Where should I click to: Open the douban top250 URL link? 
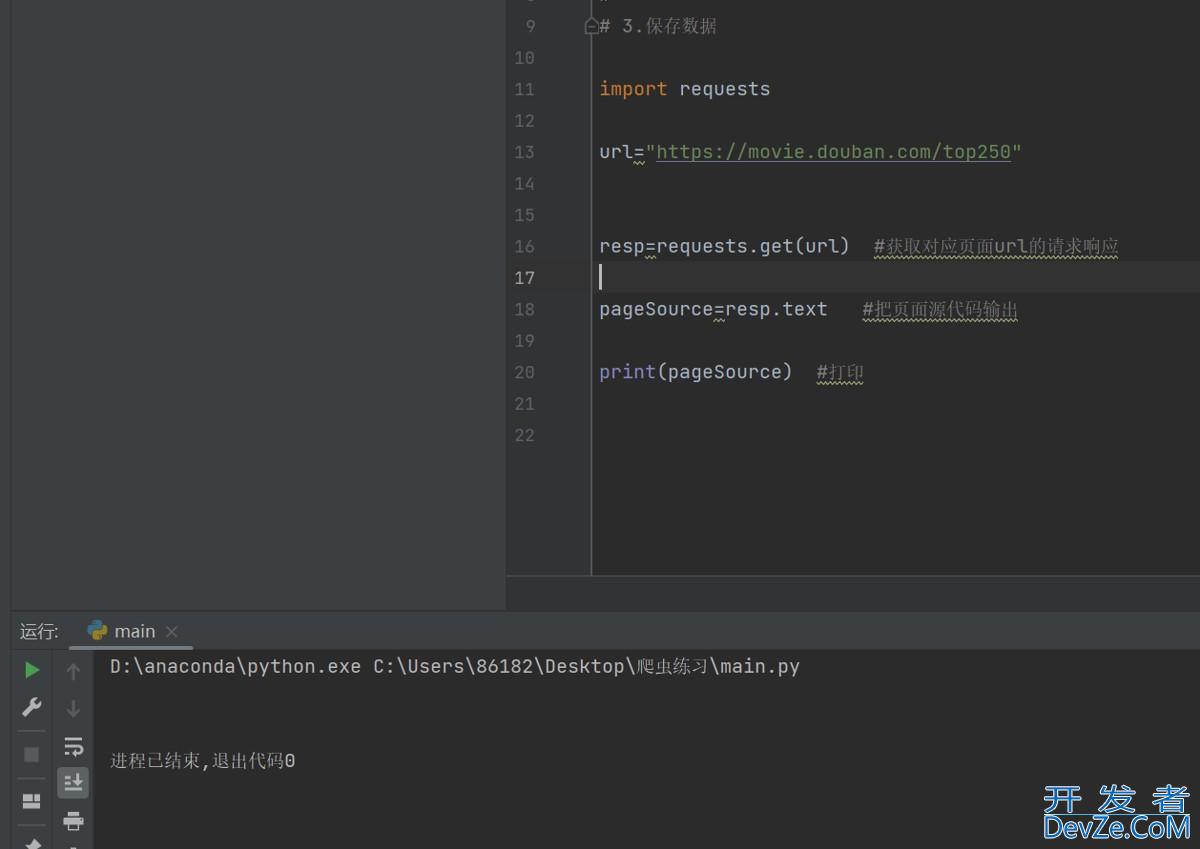833,152
